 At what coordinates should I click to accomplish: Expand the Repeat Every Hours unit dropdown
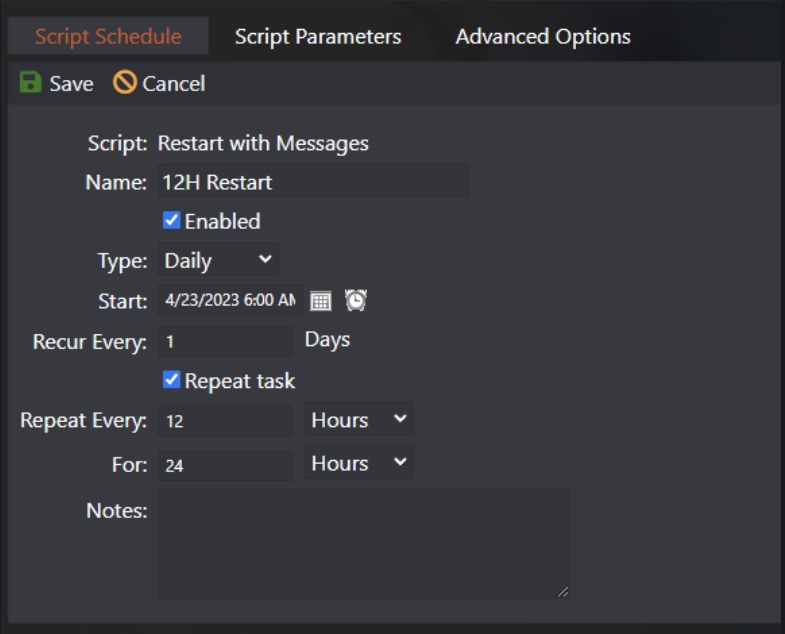click(358, 420)
